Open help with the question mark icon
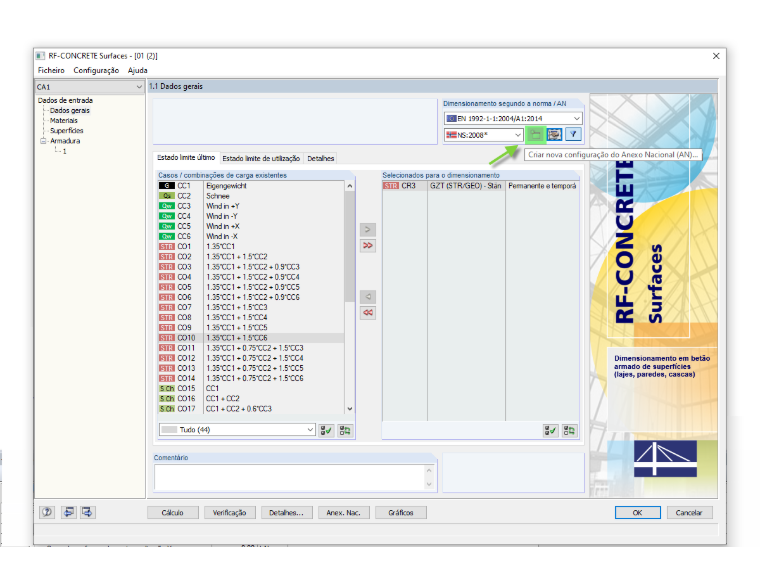 click(47, 512)
